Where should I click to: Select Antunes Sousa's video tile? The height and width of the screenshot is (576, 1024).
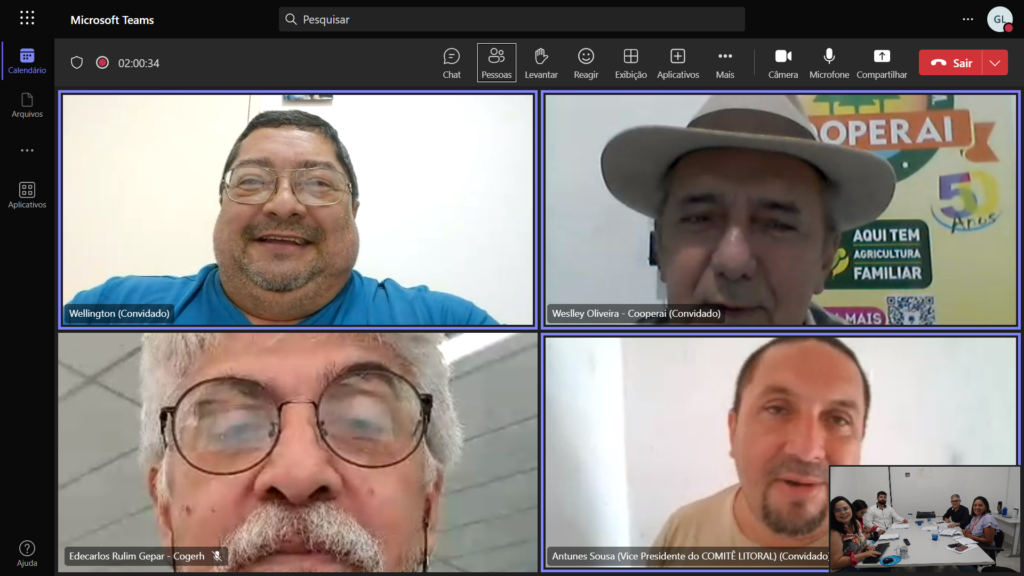[x=781, y=453]
